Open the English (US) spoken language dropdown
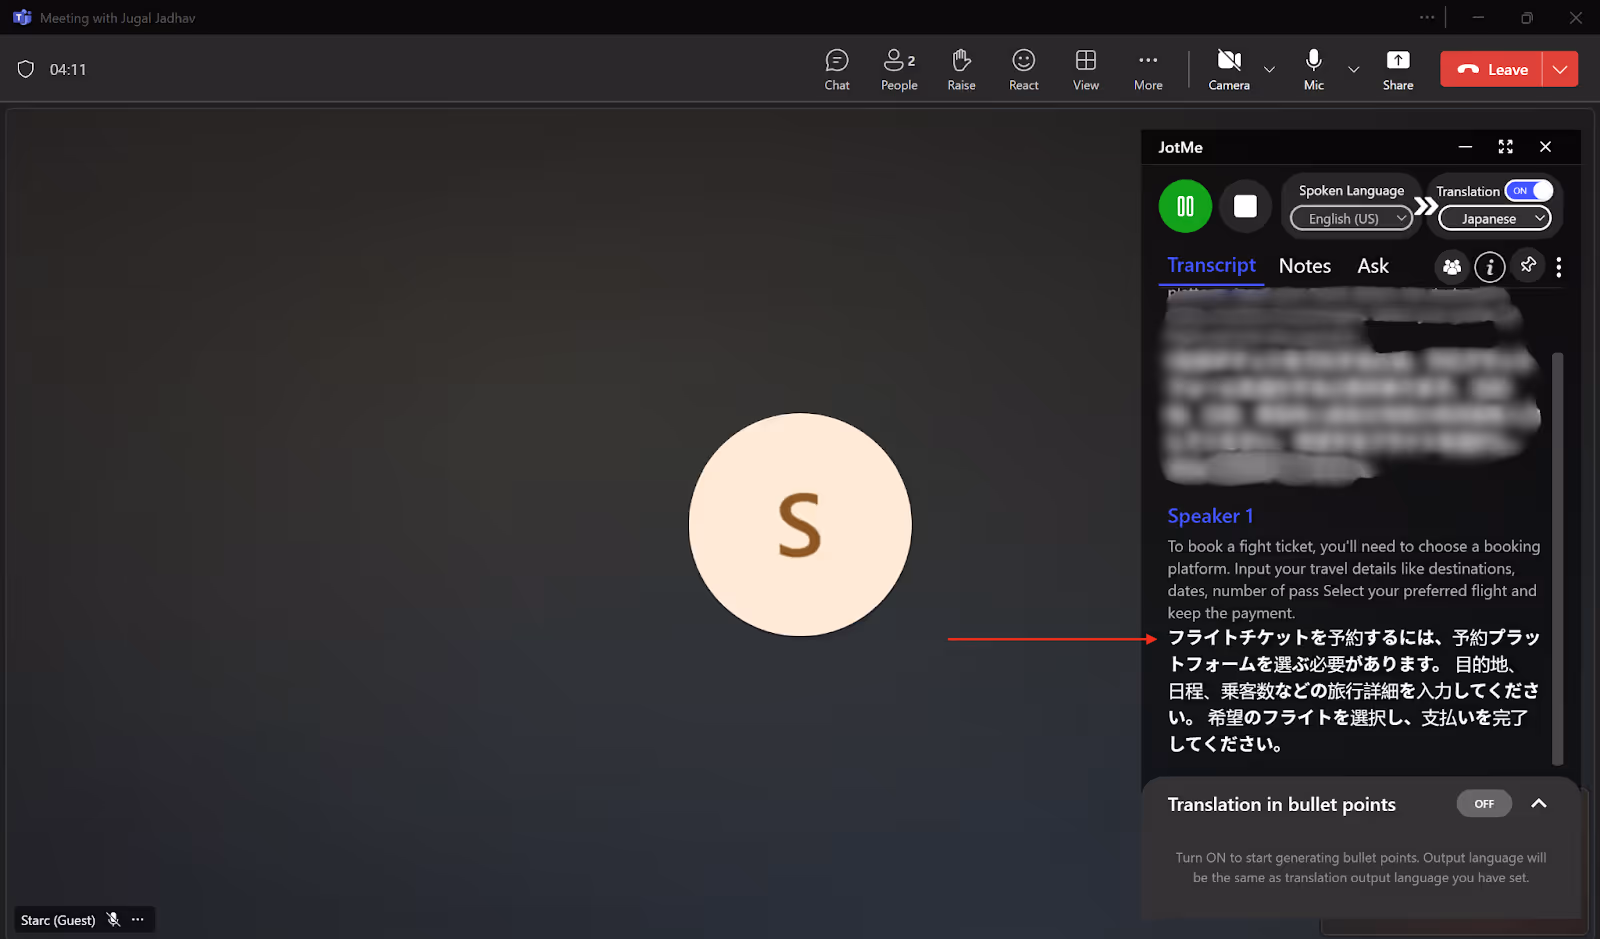 (1351, 218)
